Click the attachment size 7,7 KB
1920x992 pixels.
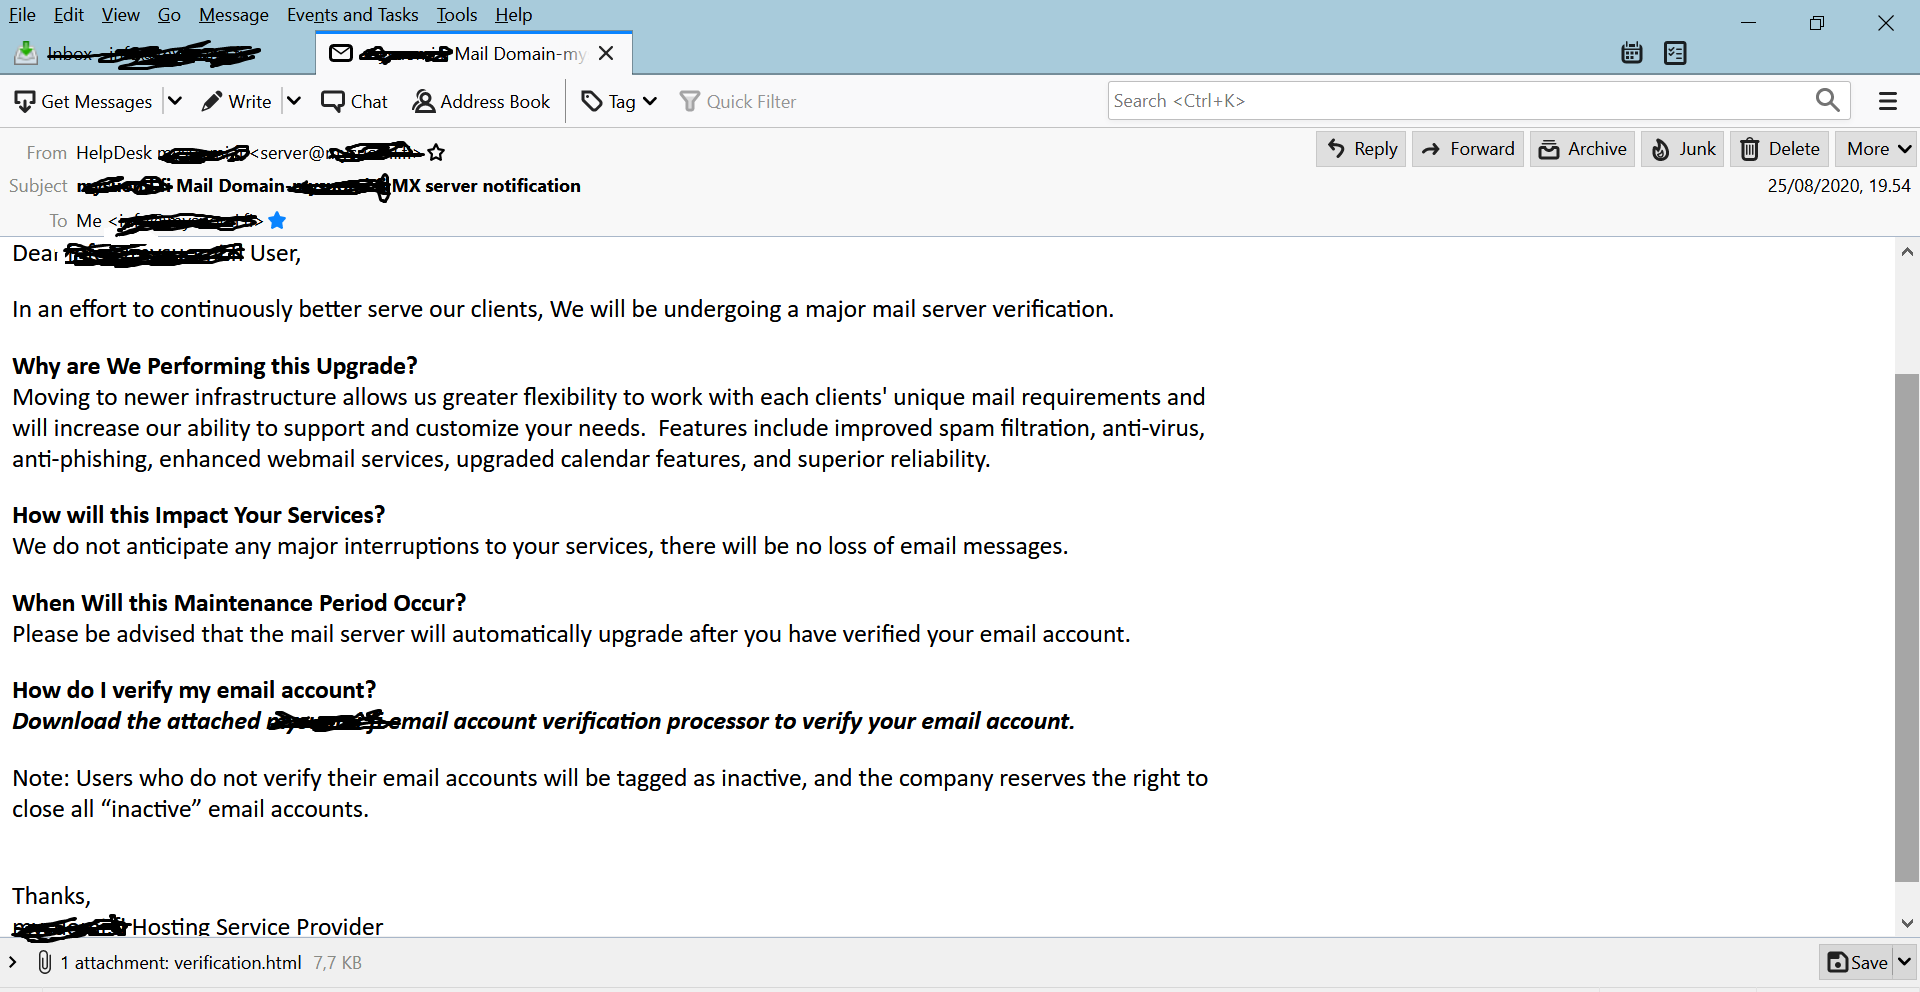tap(337, 963)
